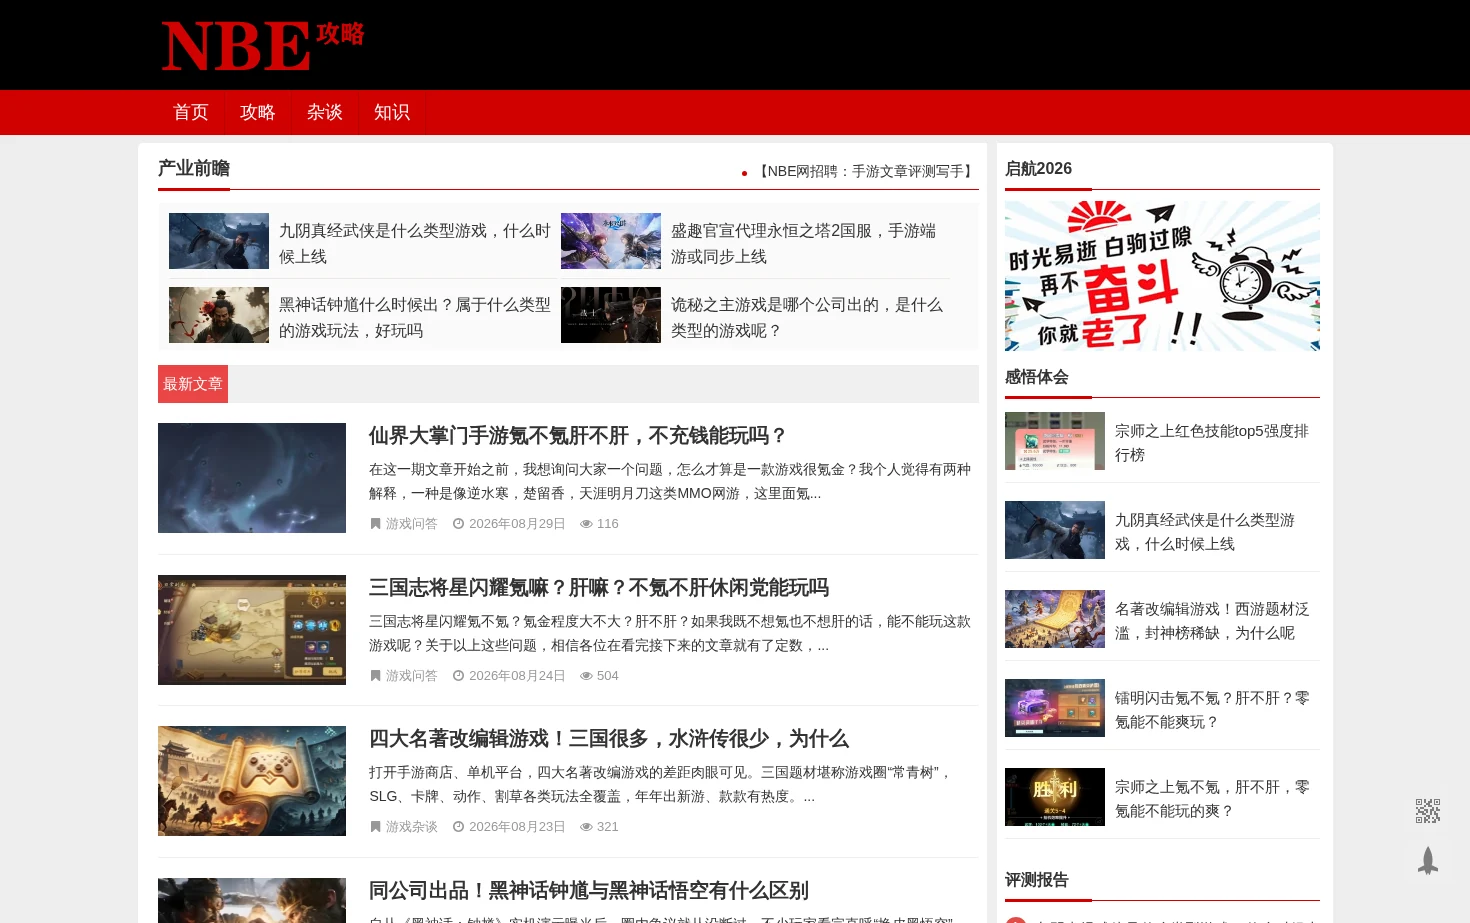The image size is (1470, 923).
Task: Open article 盛趣官宣代理永恒之塔2国服
Action: 804,243
